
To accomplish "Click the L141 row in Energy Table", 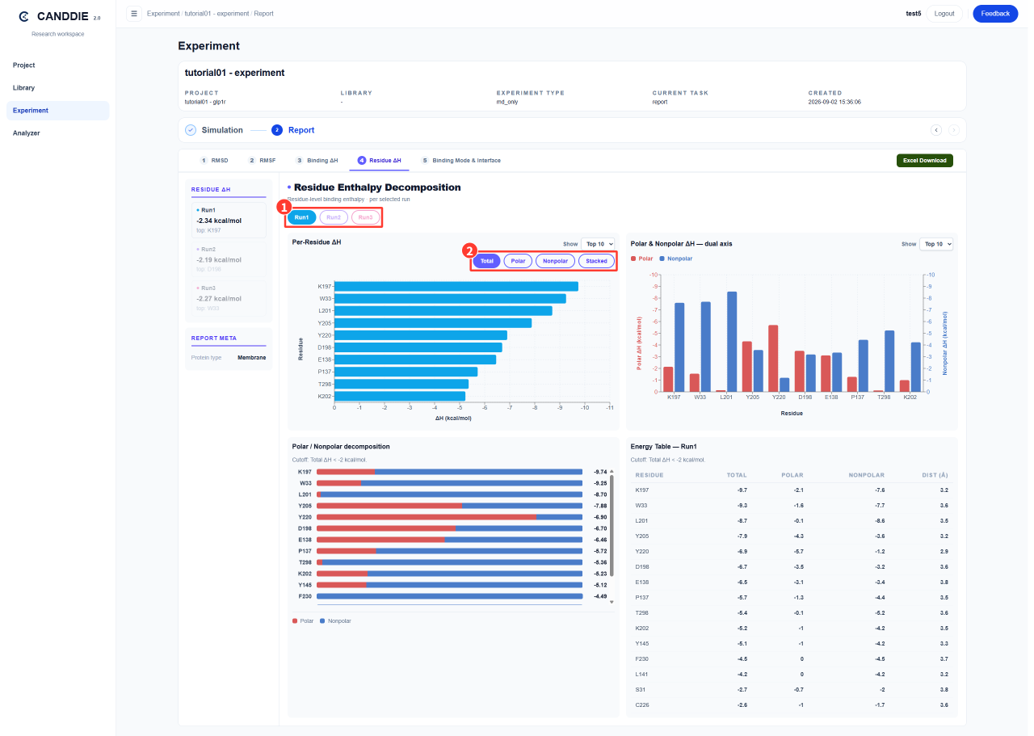I will [x=791, y=674].
